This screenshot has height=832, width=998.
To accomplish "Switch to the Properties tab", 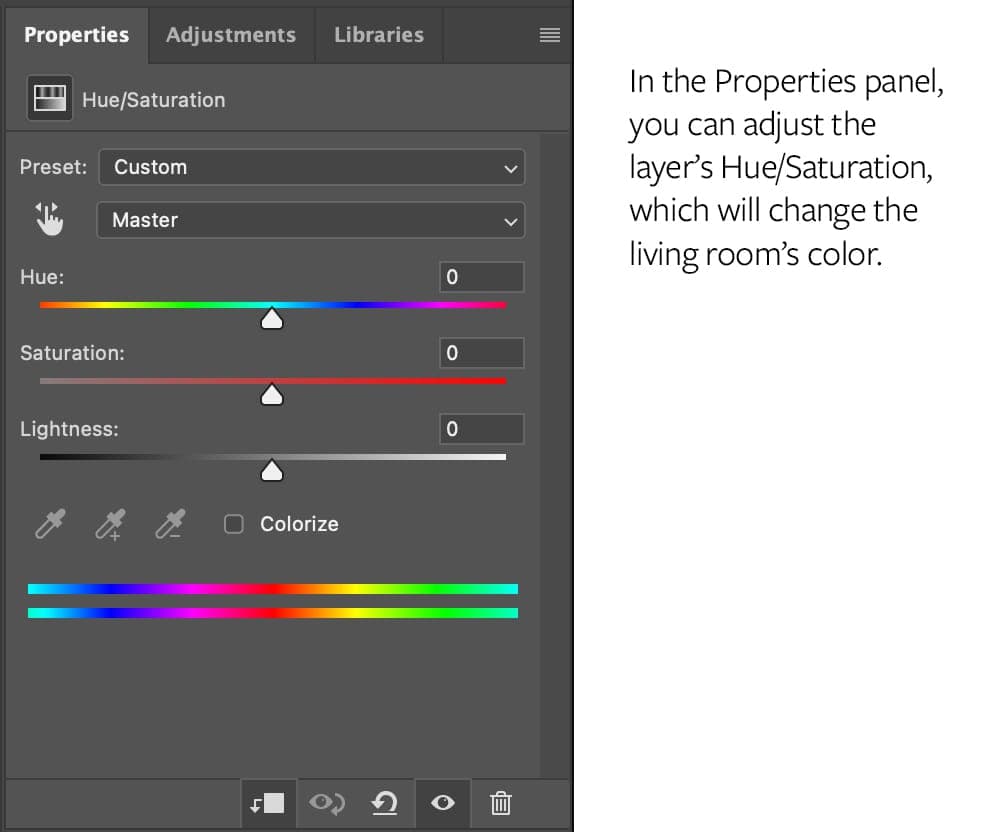I will click(x=77, y=34).
